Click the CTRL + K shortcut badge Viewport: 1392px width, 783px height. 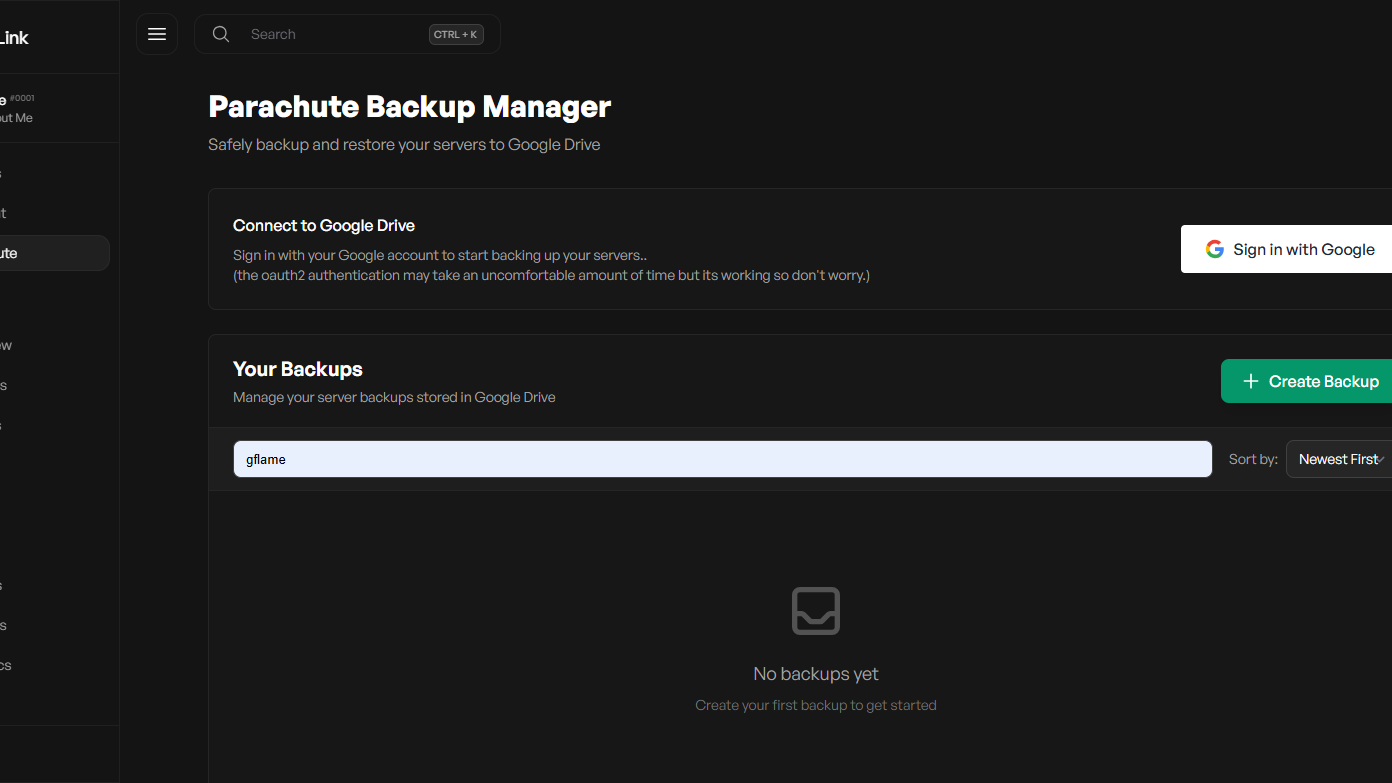456,34
